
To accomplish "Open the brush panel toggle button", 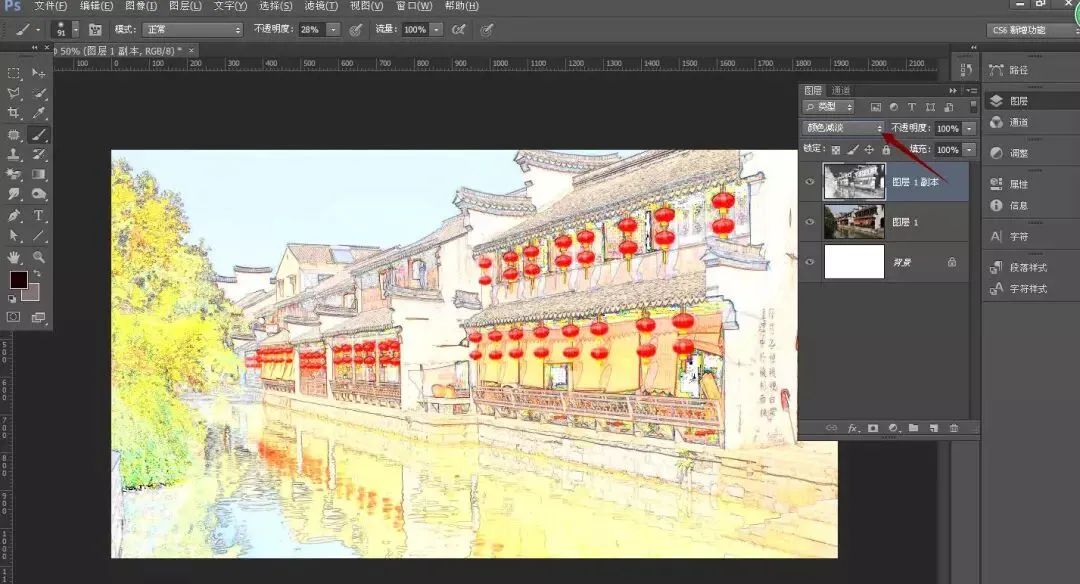I will pyautogui.click(x=95, y=30).
